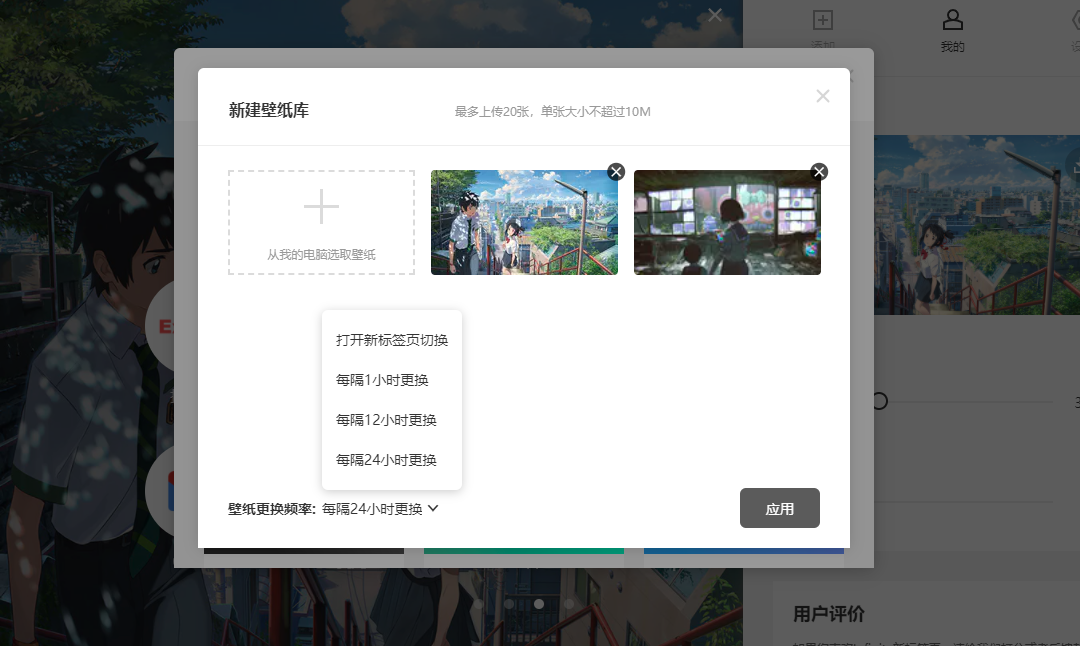The height and width of the screenshot is (646, 1080).
Task: Click the slider handle on the right panel
Action: point(882,401)
